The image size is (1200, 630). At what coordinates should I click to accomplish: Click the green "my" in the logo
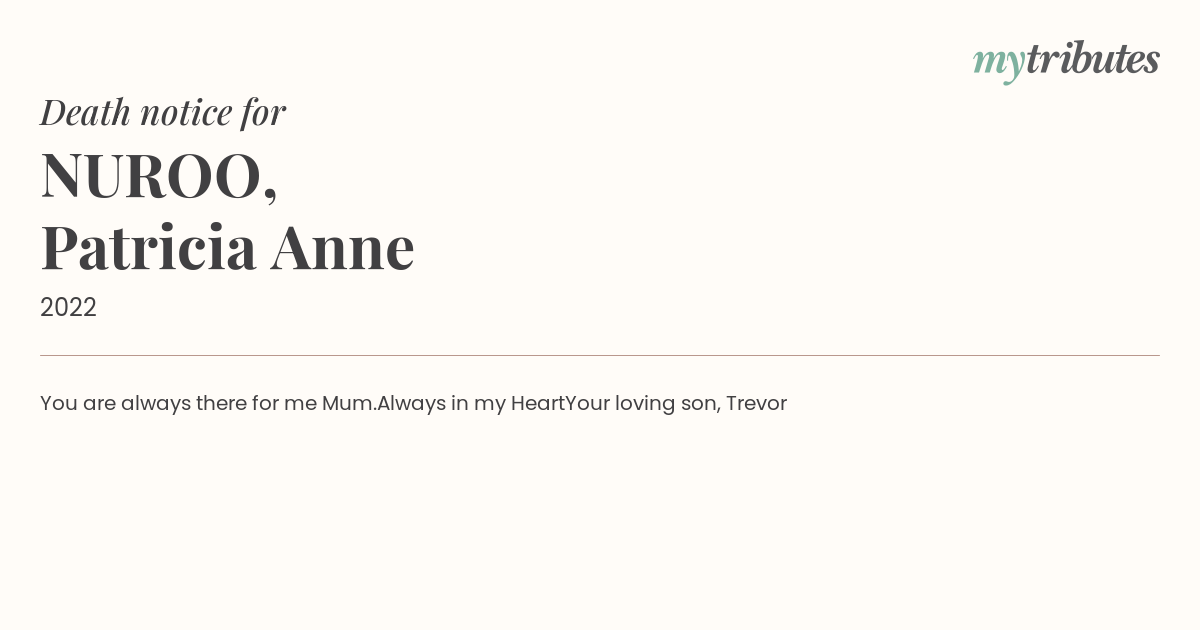(999, 65)
